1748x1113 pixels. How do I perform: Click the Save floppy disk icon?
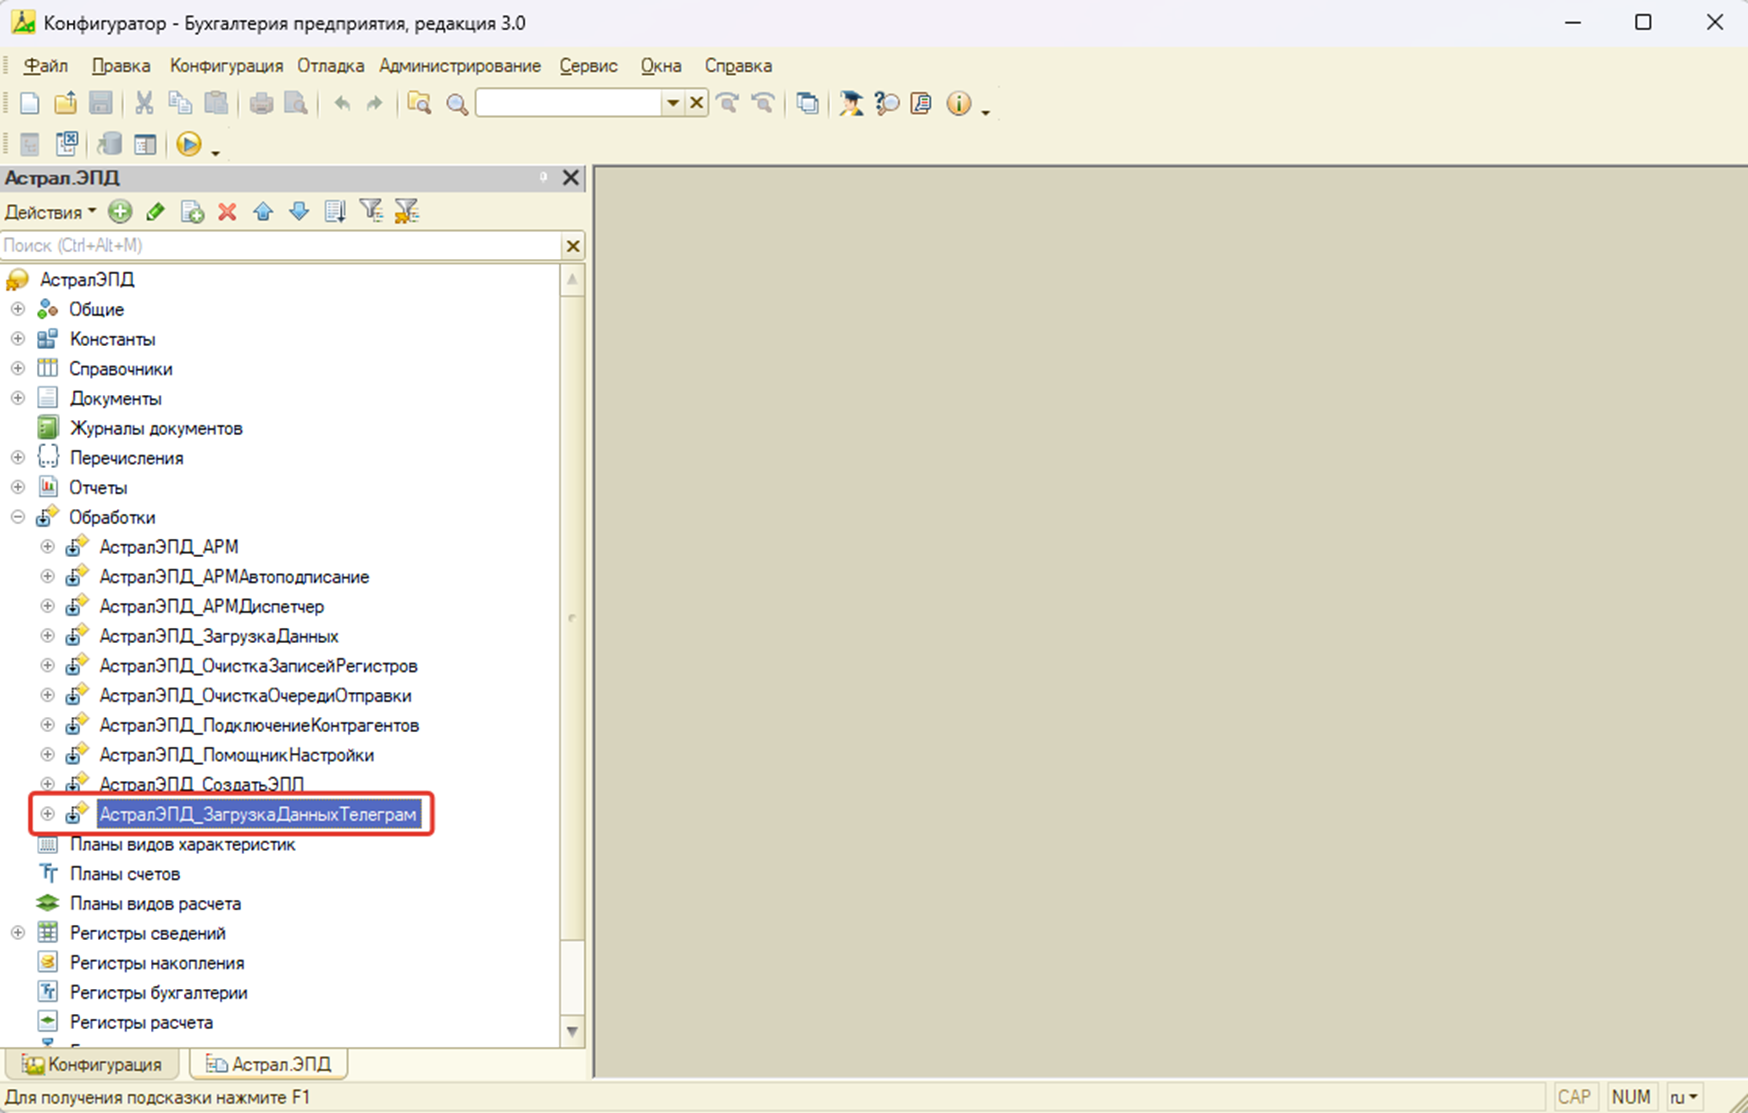pyautogui.click(x=100, y=103)
